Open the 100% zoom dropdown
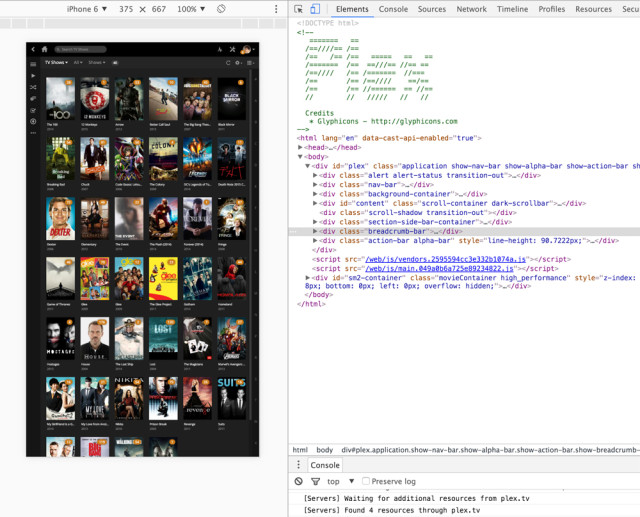Image resolution: width=640 pixels, height=517 pixels. [191, 9]
